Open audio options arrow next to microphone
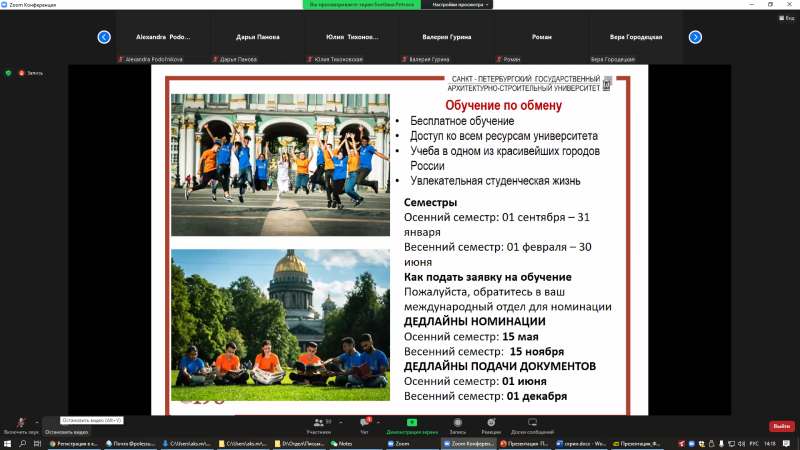The width and height of the screenshot is (800, 450). pos(37,422)
